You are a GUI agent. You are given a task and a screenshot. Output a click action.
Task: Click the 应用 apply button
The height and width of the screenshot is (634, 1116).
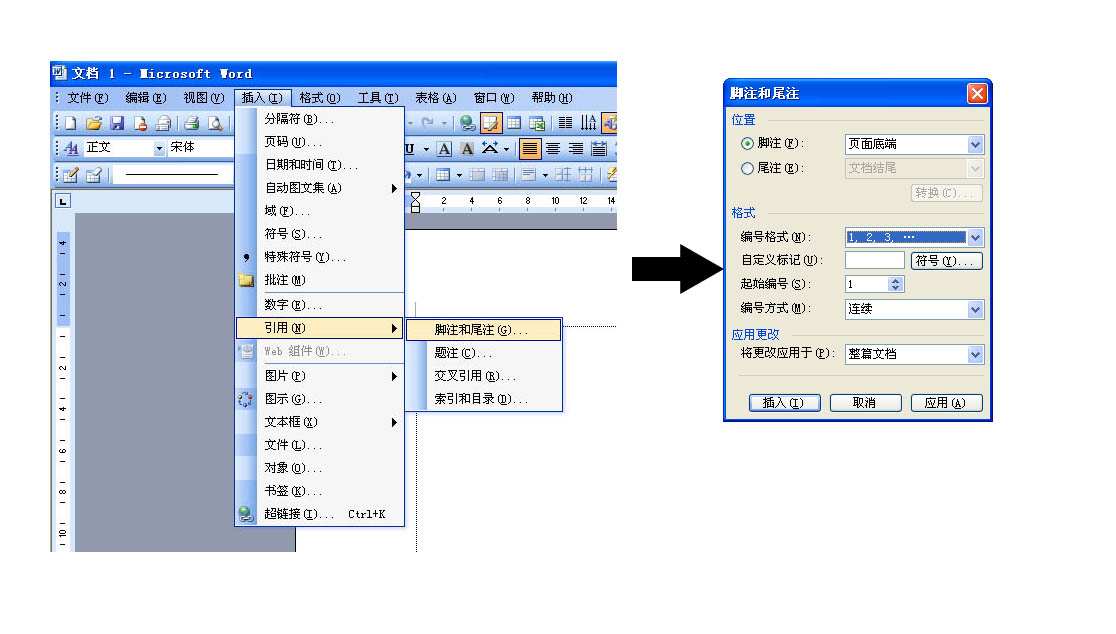click(x=947, y=403)
